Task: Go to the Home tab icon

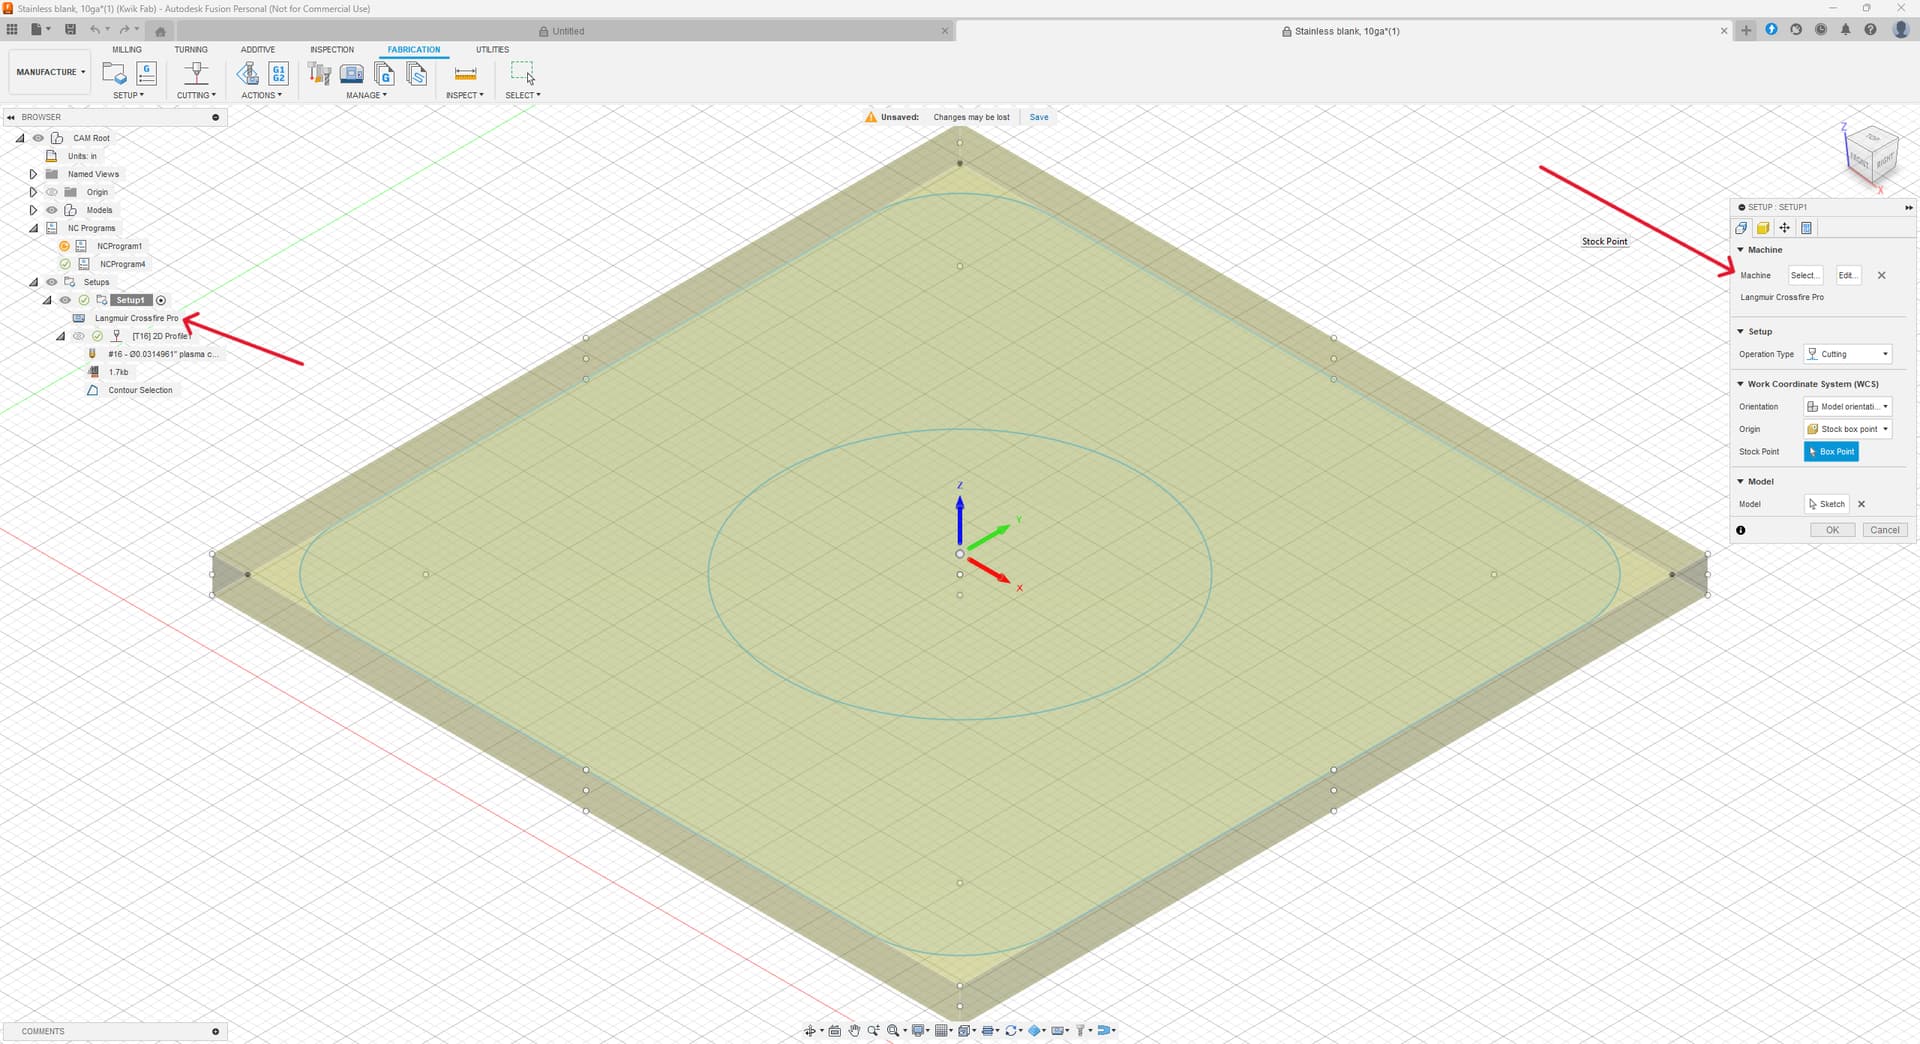Action: pos(160,31)
